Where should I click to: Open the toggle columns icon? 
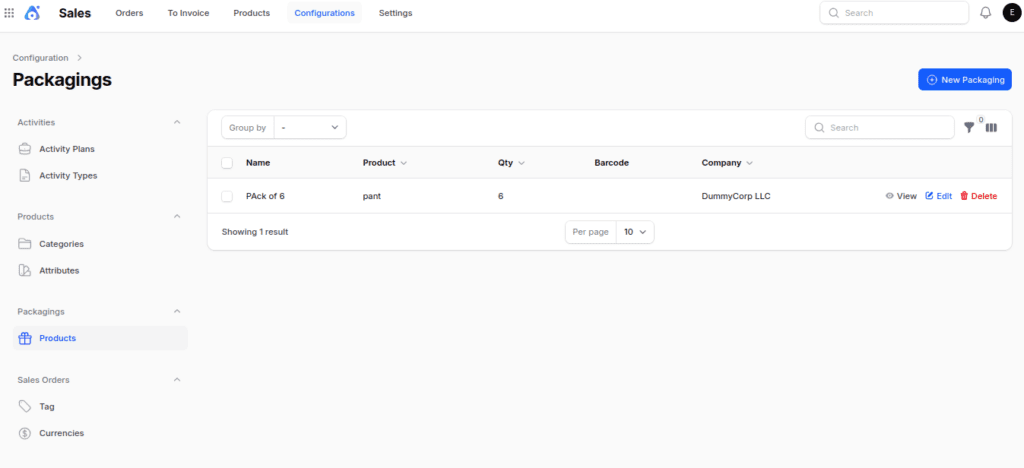(991, 128)
